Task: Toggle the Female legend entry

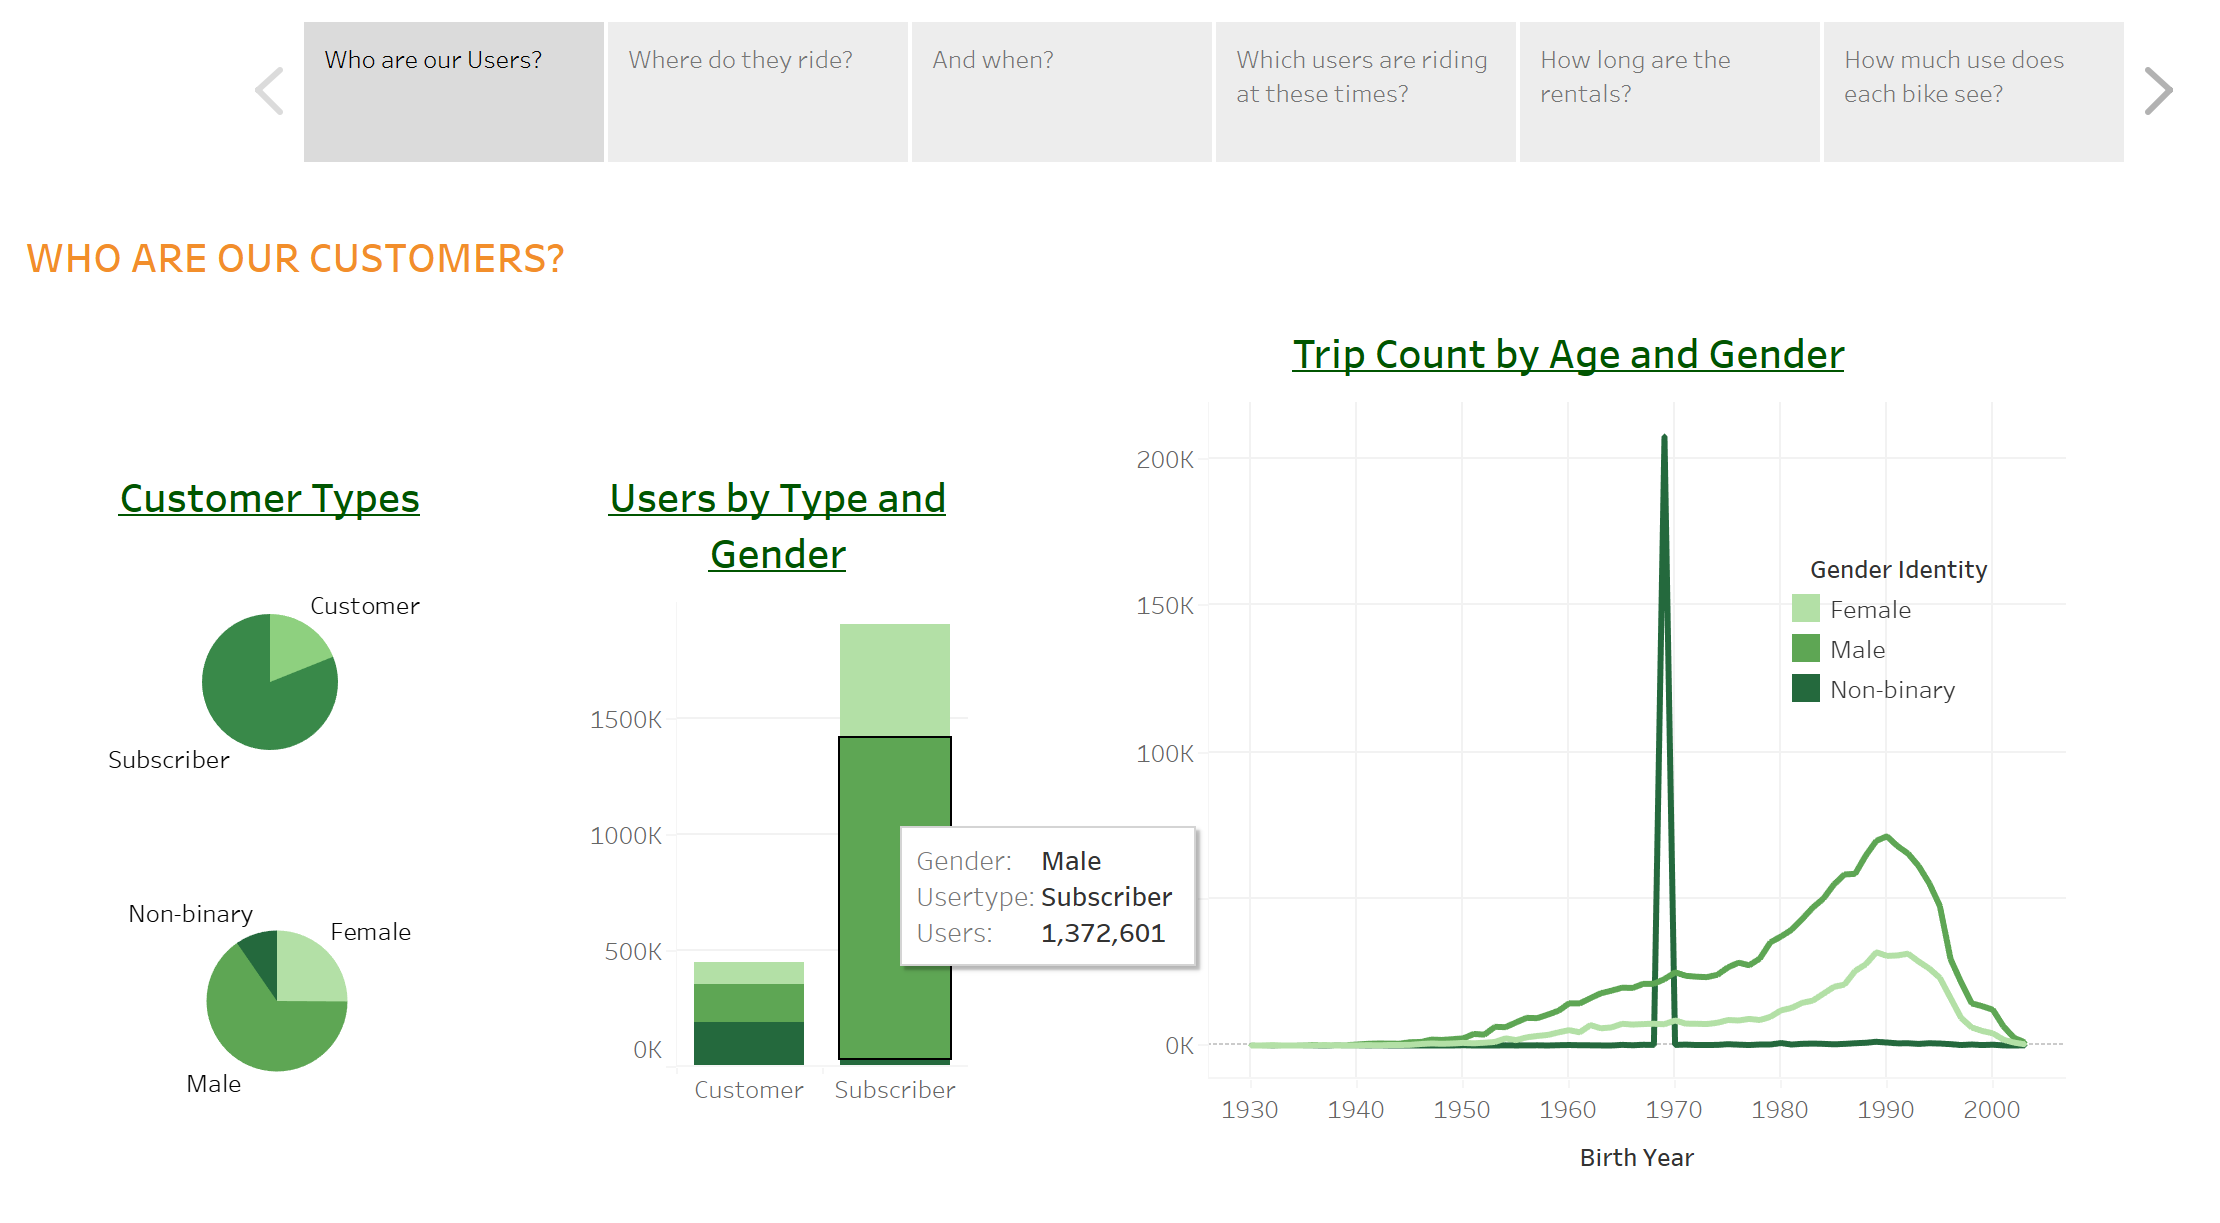Action: (1868, 609)
